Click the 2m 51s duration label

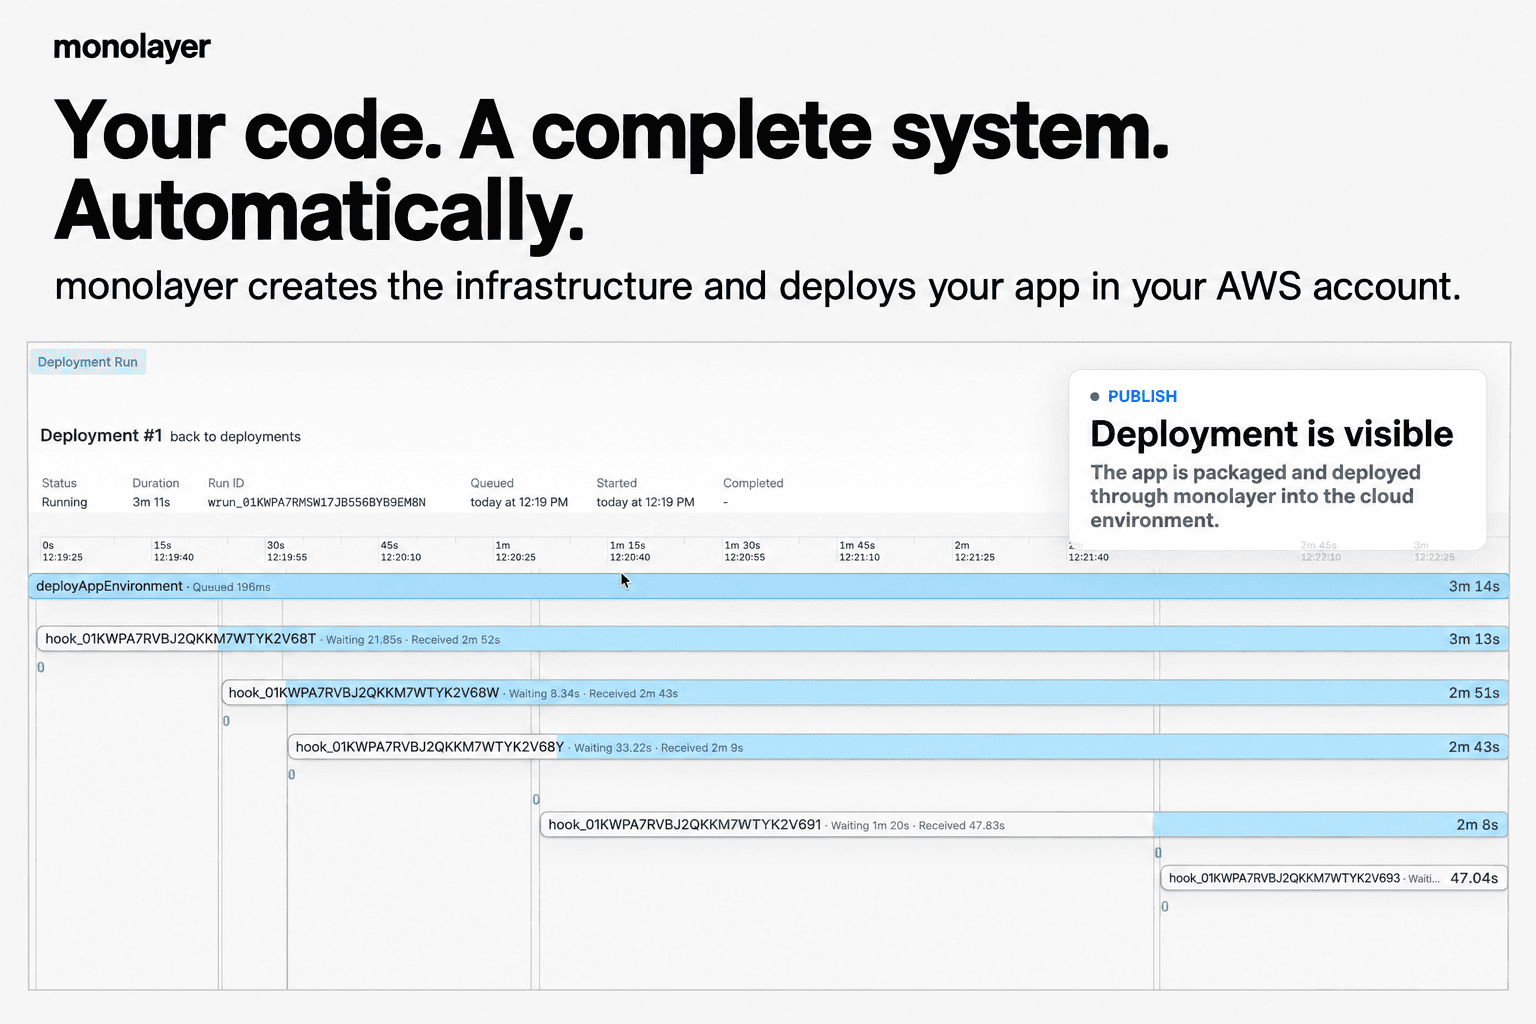tap(1474, 693)
